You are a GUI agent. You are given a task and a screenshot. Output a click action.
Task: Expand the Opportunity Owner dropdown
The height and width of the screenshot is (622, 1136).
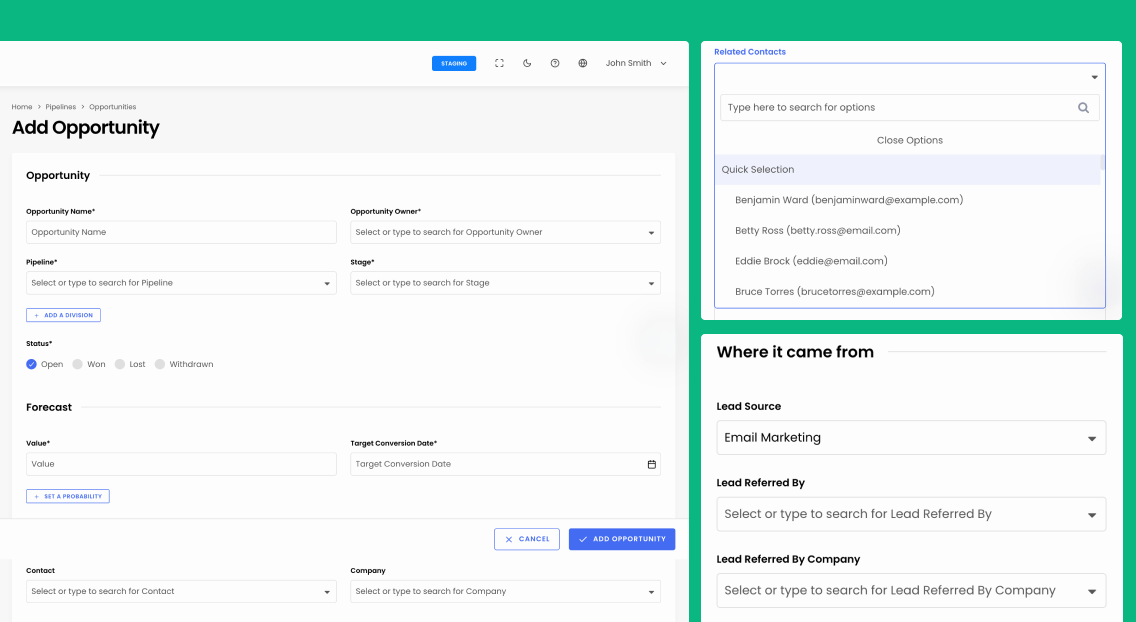click(505, 232)
